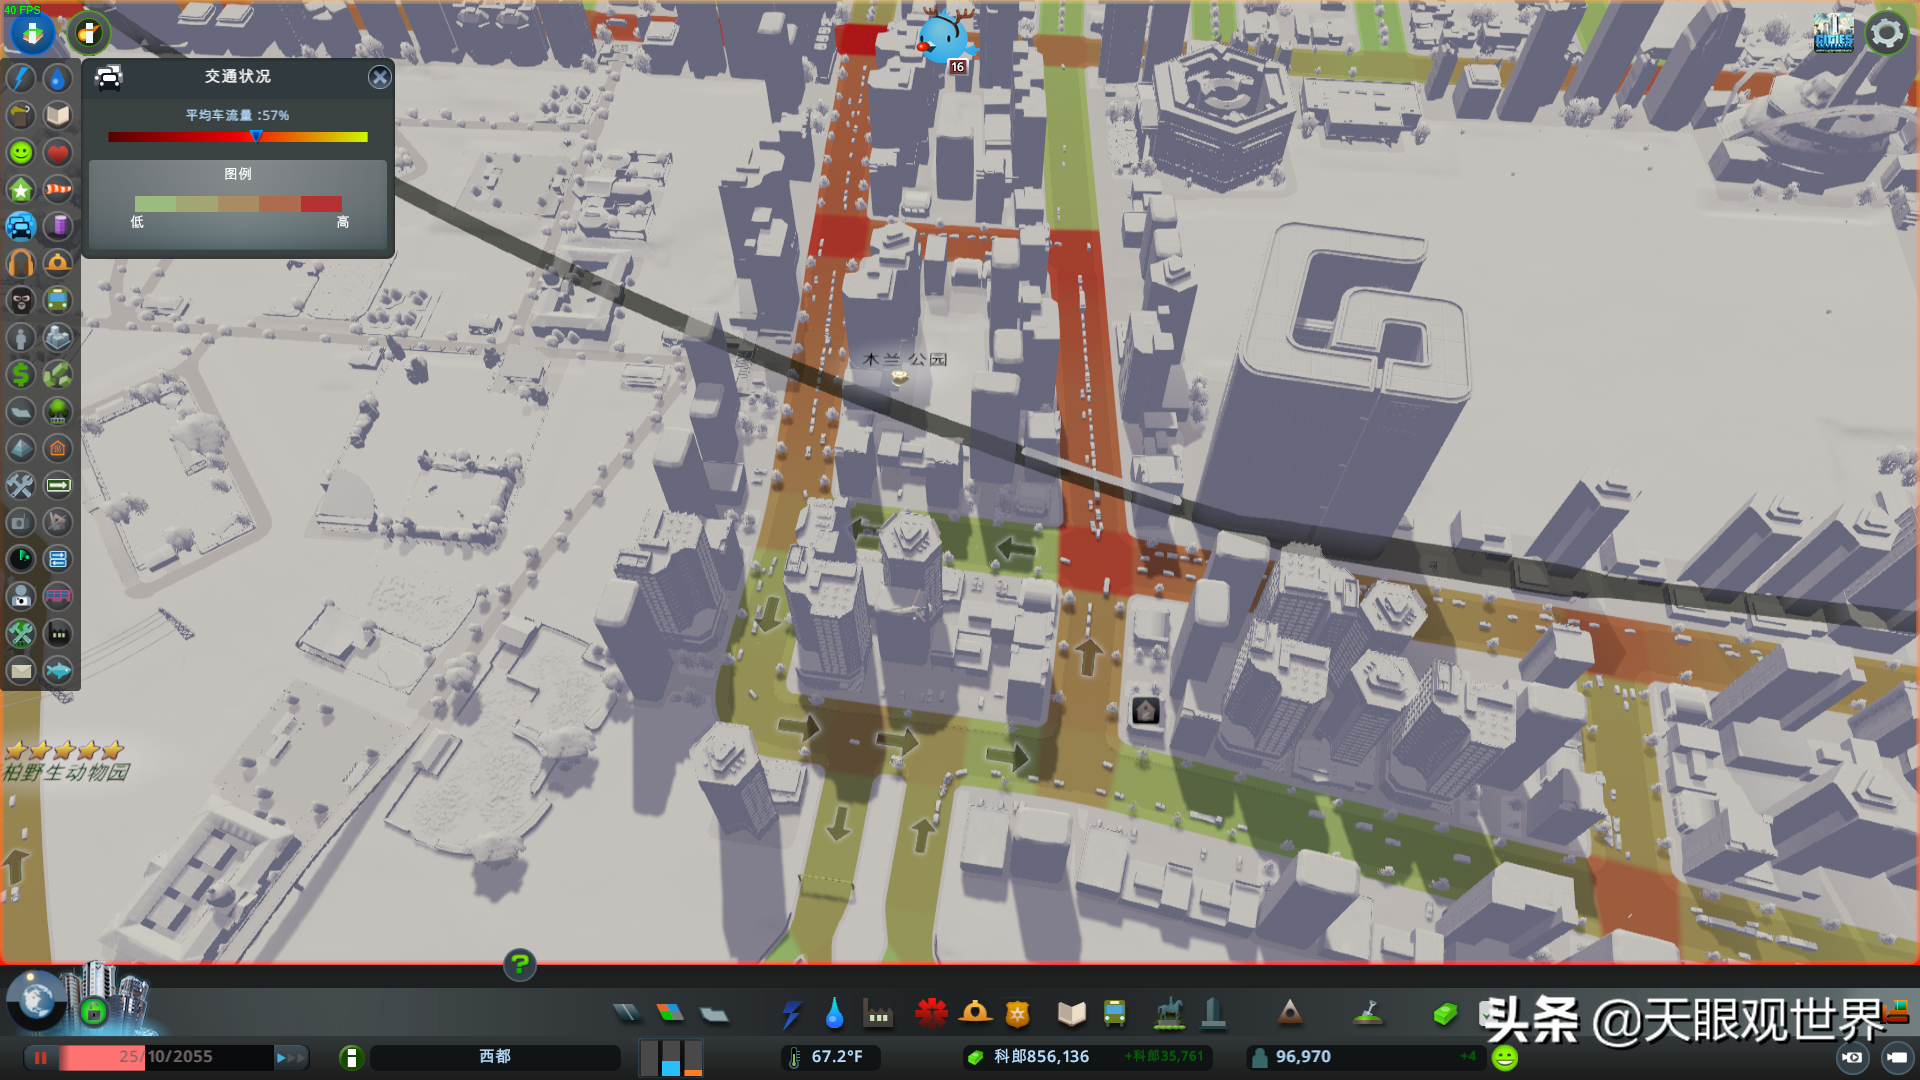Toggle the Happiness smiley info view
This screenshot has width=1920, height=1080.
tap(21, 153)
